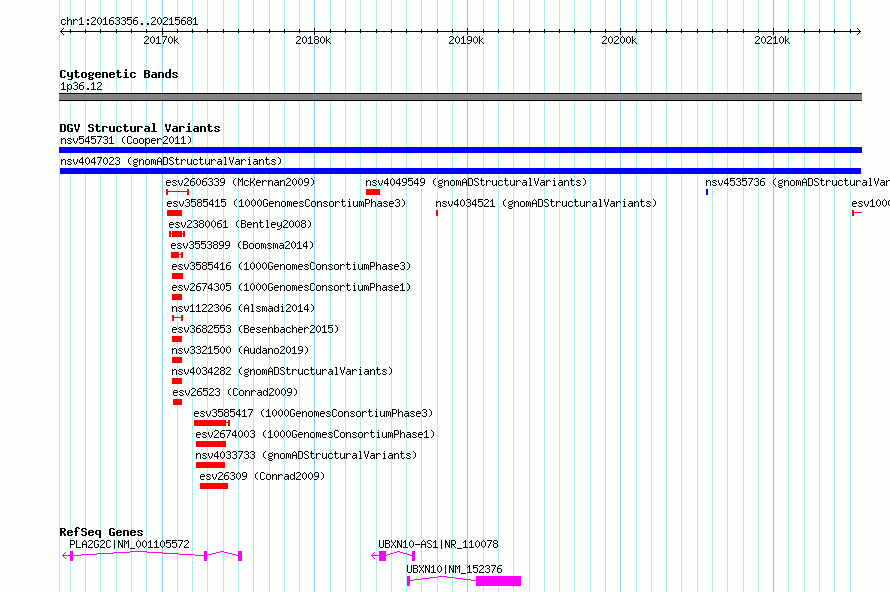
Task: Click the red bar under nsv4049549
Action: pyautogui.click(x=373, y=192)
